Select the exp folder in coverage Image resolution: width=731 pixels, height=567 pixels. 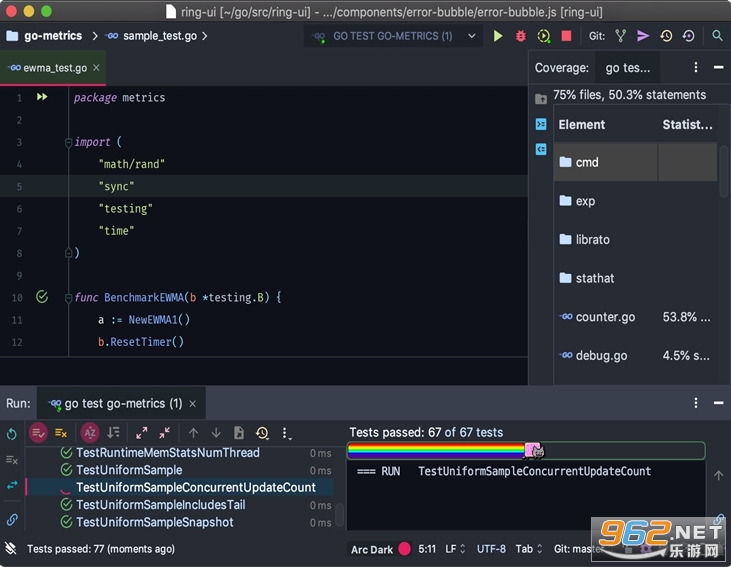(x=635, y=201)
